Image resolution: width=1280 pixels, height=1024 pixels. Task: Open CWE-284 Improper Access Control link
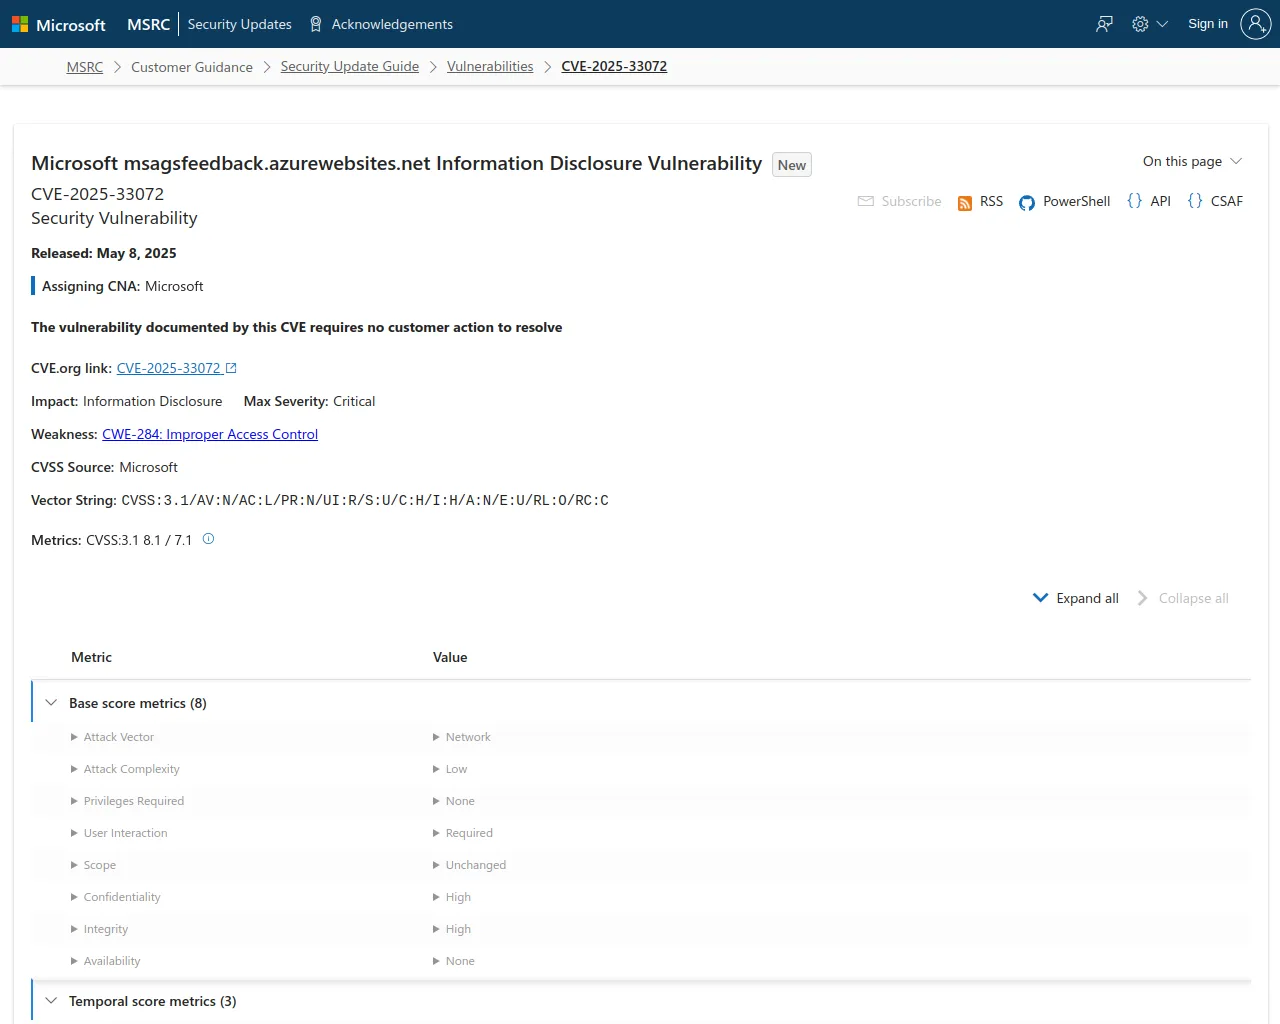(x=210, y=434)
